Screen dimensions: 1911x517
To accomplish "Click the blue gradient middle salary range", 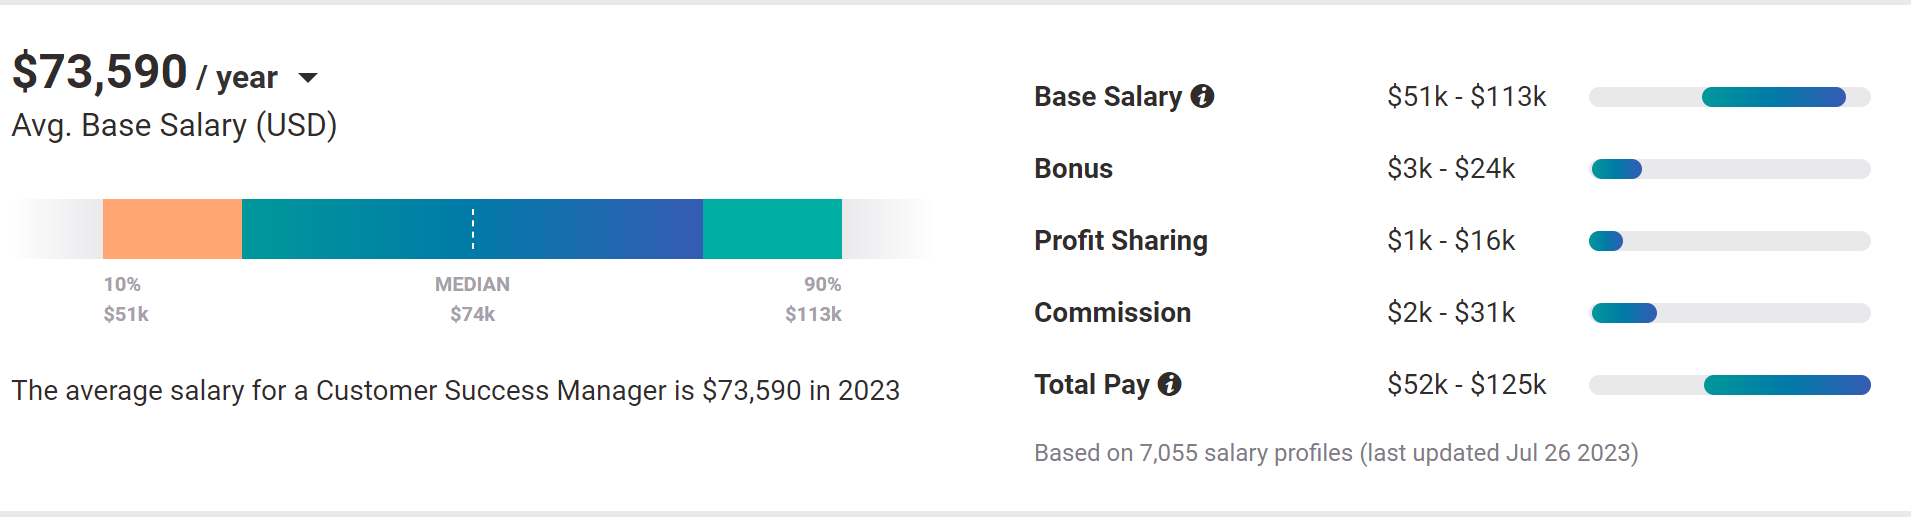I will coord(472,229).
